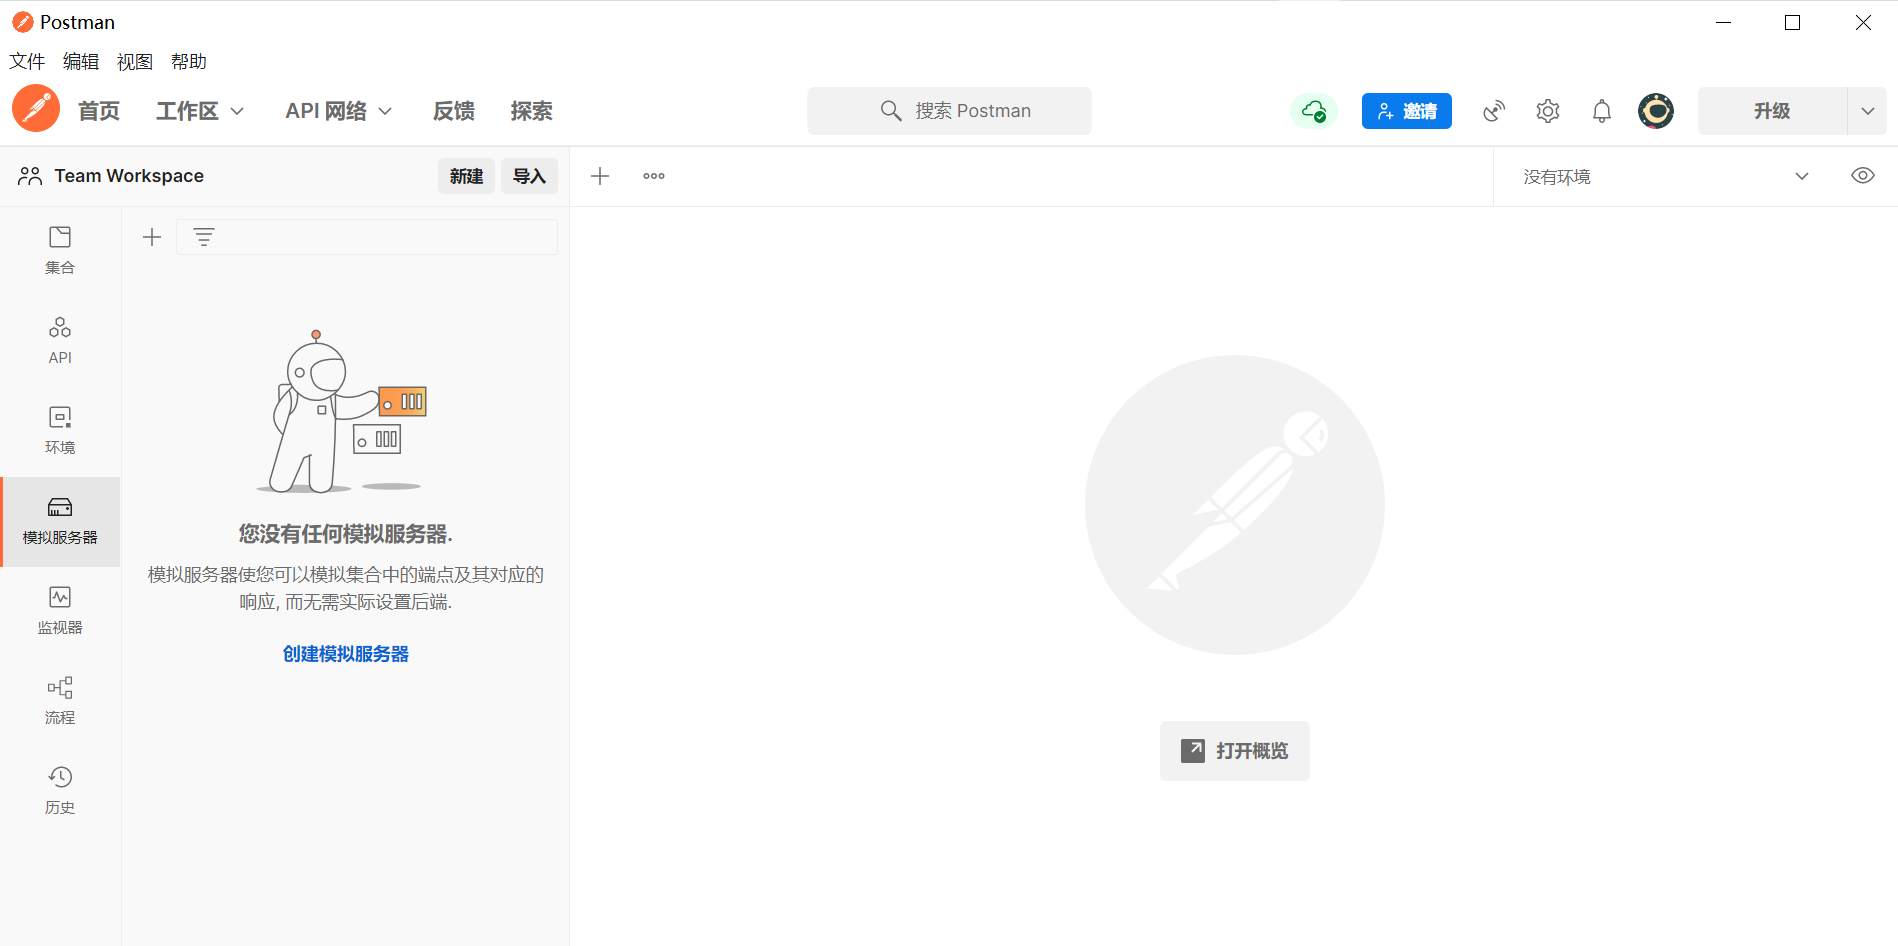Click the Team Workspace people icon
Screen dimensions: 1898x946
[x=30, y=176]
